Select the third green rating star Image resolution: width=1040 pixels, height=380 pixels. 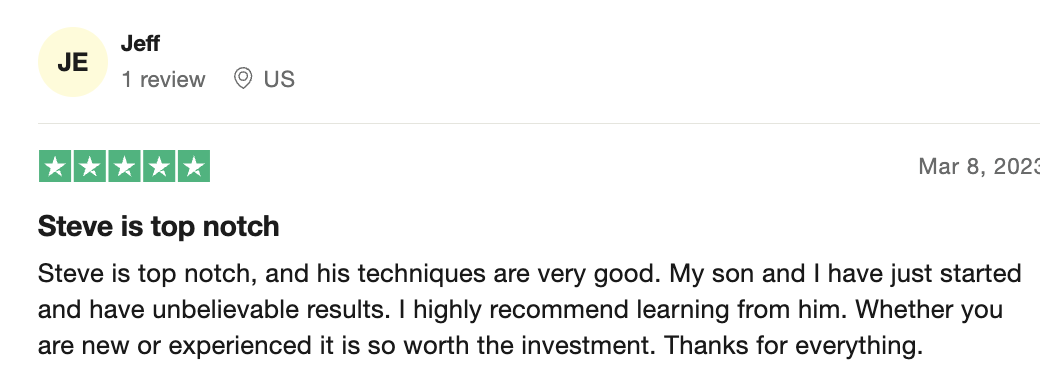click(124, 166)
